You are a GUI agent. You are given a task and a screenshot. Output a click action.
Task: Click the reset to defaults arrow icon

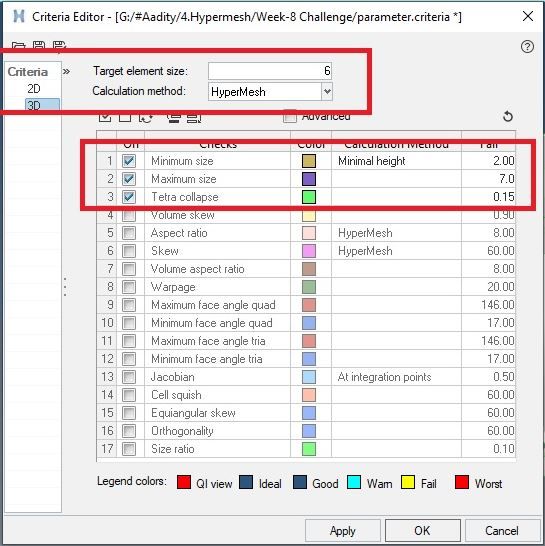click(508, 116)
